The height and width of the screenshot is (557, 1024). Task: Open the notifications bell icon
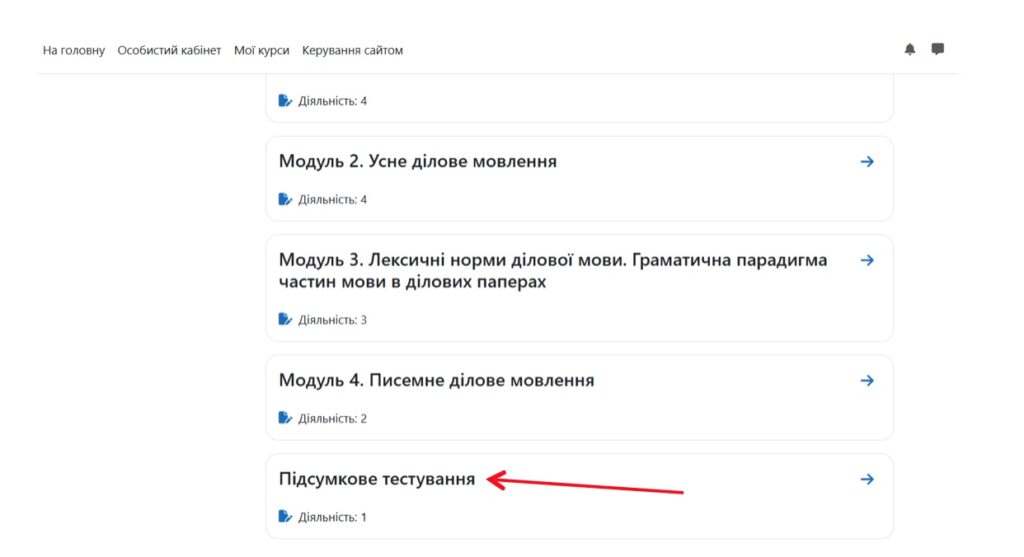pos(909,49)
